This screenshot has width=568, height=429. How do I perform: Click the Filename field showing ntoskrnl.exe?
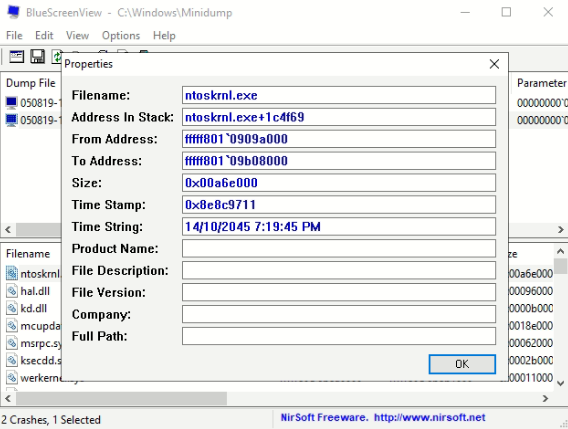pos(339,95)
